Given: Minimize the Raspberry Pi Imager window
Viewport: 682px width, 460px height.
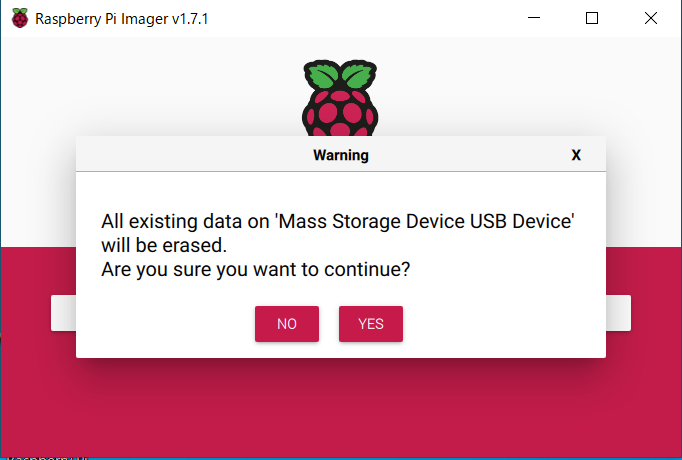Looking at the screenshot, I should pos(534,18).
